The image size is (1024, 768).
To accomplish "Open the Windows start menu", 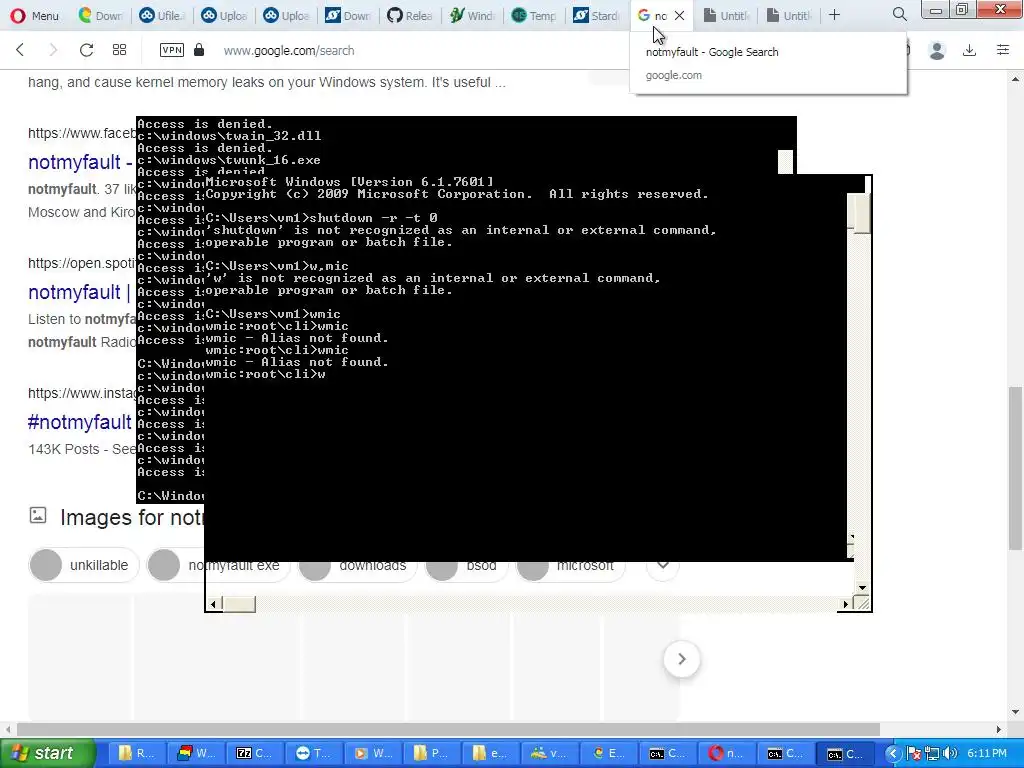I will tap(47, 753).
